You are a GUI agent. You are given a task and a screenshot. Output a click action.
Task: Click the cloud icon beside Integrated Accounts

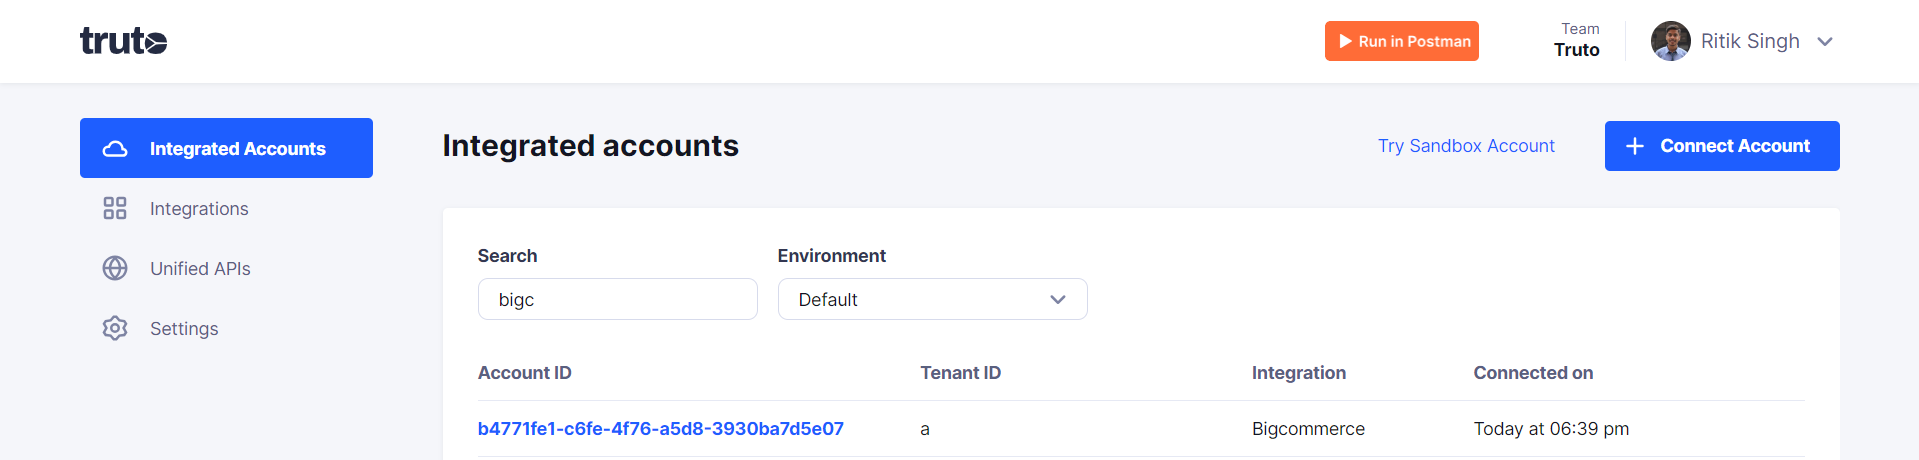[115, 149]
